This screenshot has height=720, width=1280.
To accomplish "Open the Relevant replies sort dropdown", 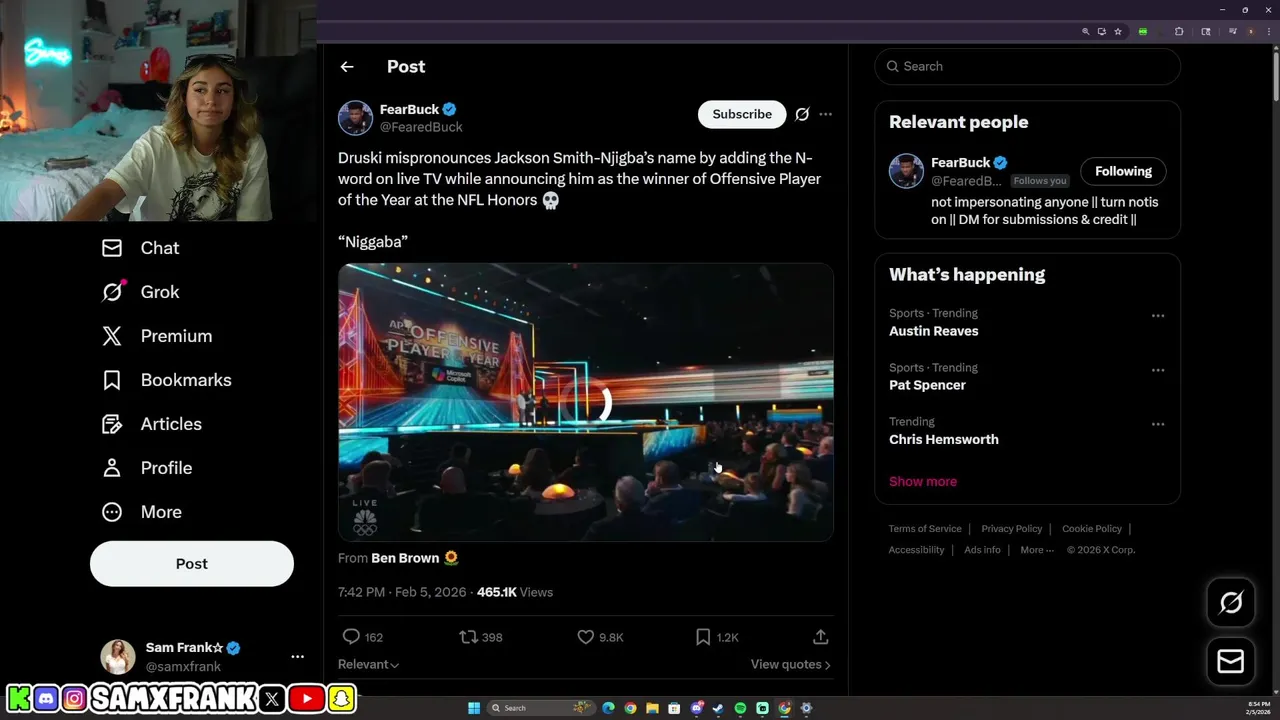I will (x=368, y=664).
